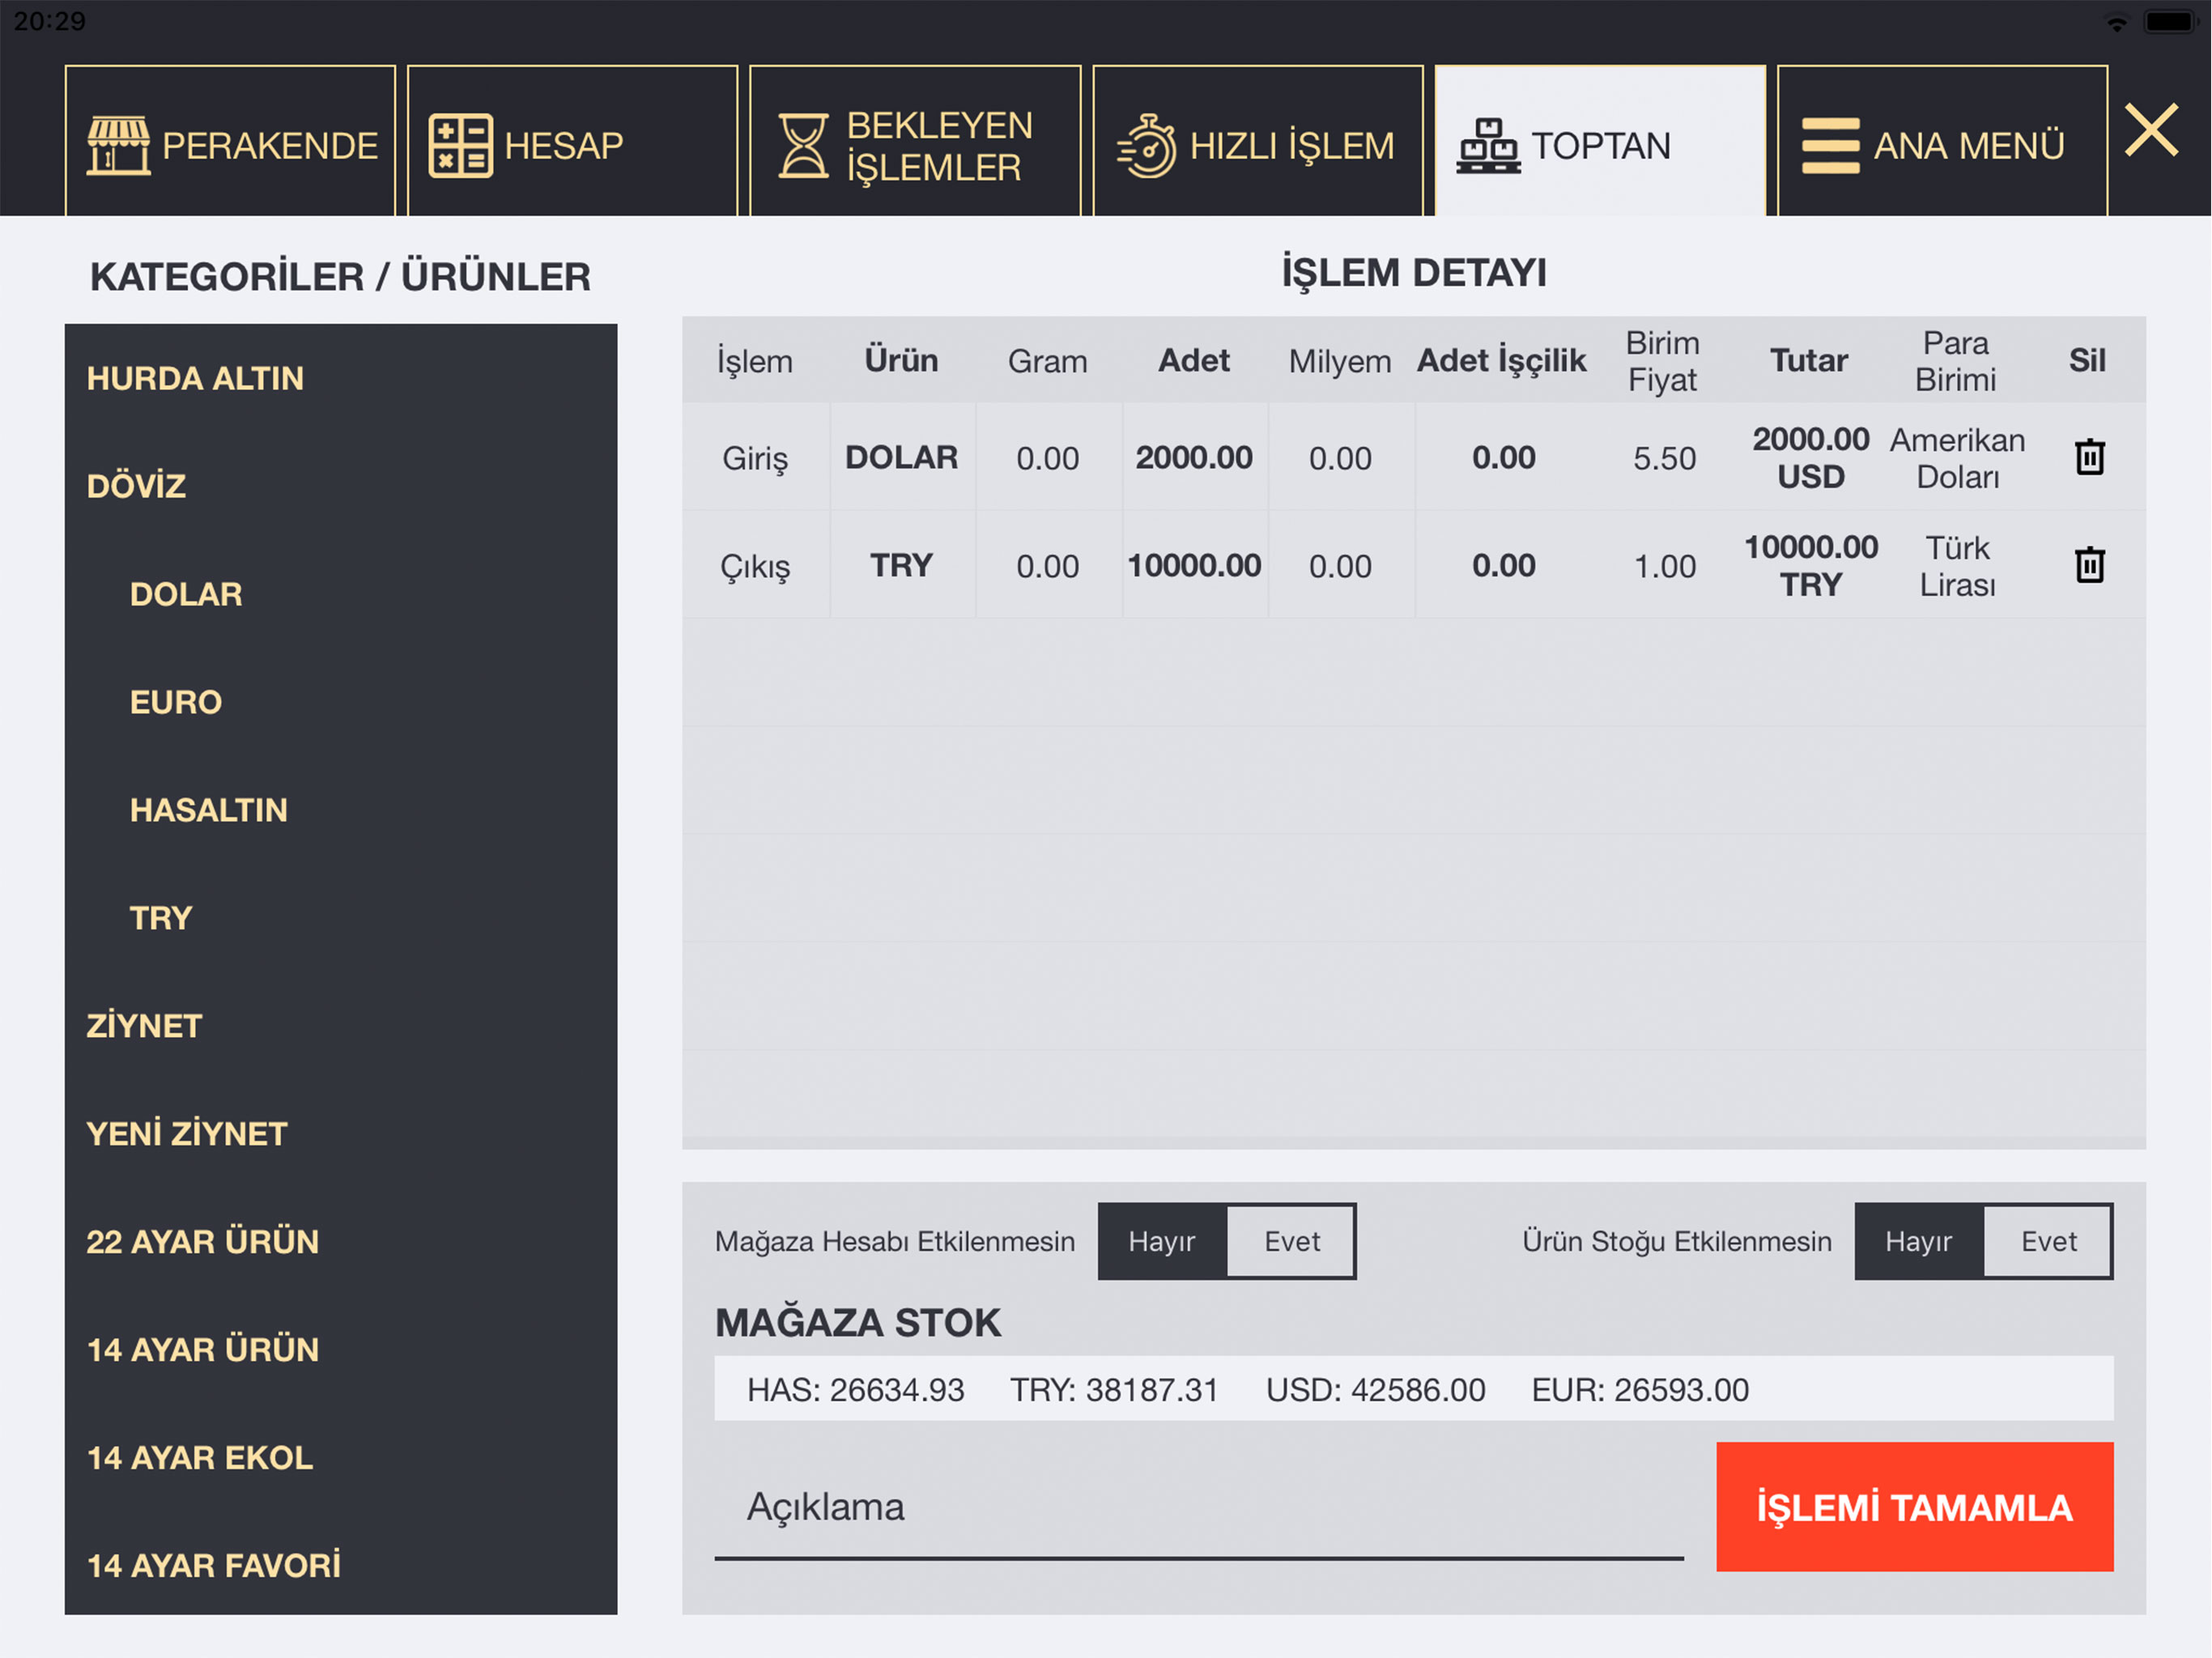The image size is (2212, 1658).
Task: Click the Hızlı İşlem stopwatch icon
Action: tap(1146, 146)
